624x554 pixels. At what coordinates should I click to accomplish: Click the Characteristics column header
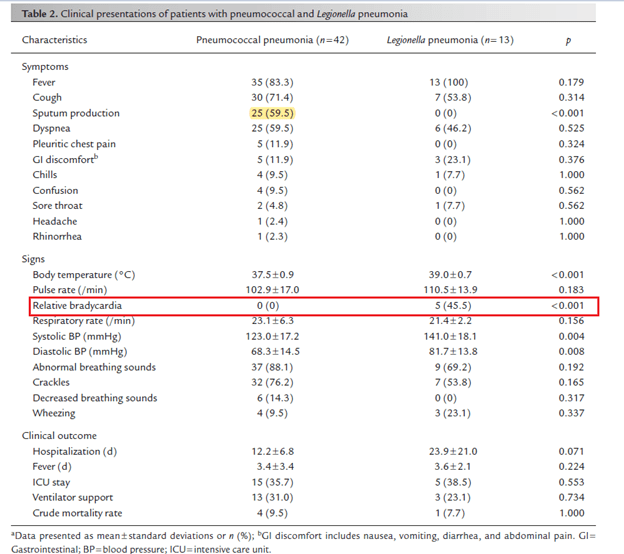pos(54,40)
